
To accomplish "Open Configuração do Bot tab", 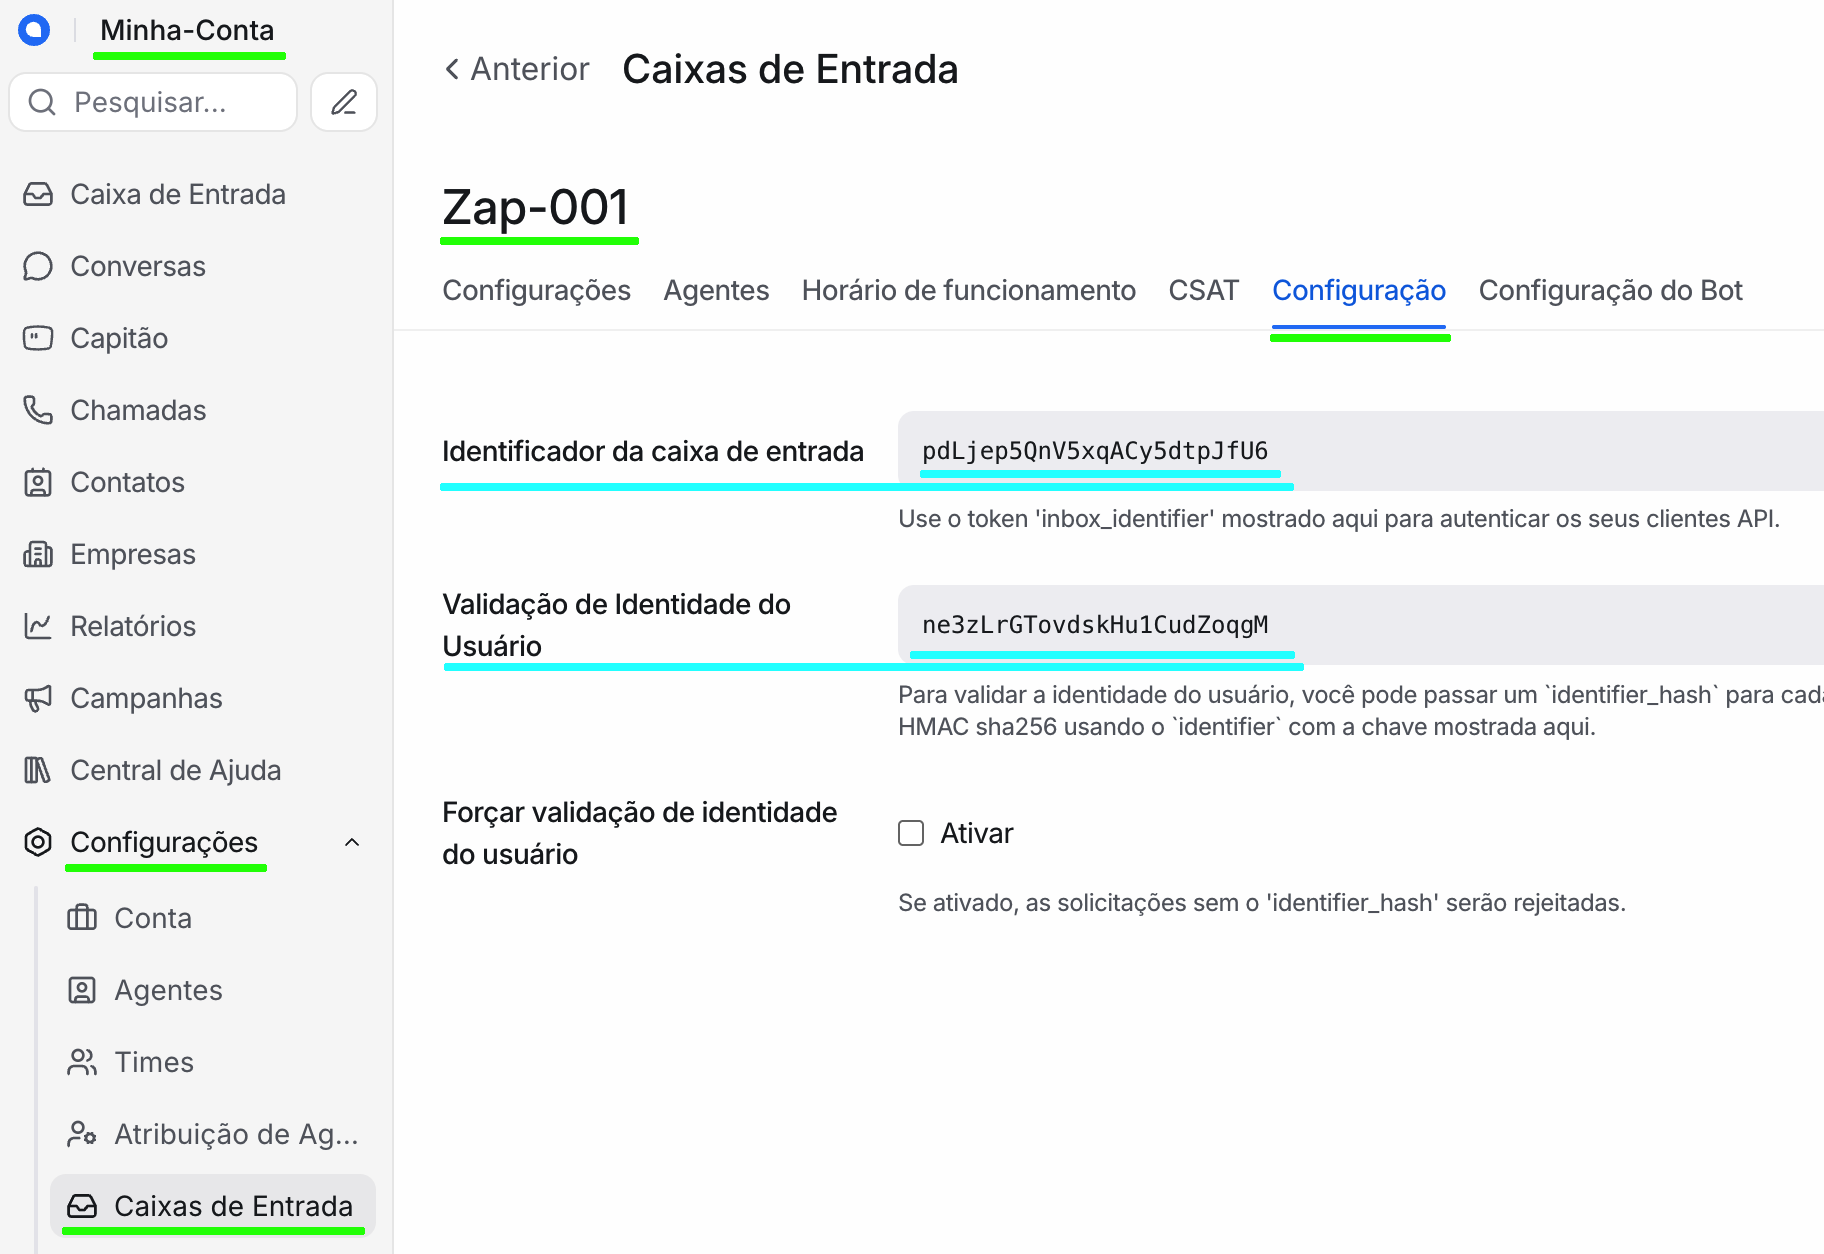I will [x=1610, y=290].
